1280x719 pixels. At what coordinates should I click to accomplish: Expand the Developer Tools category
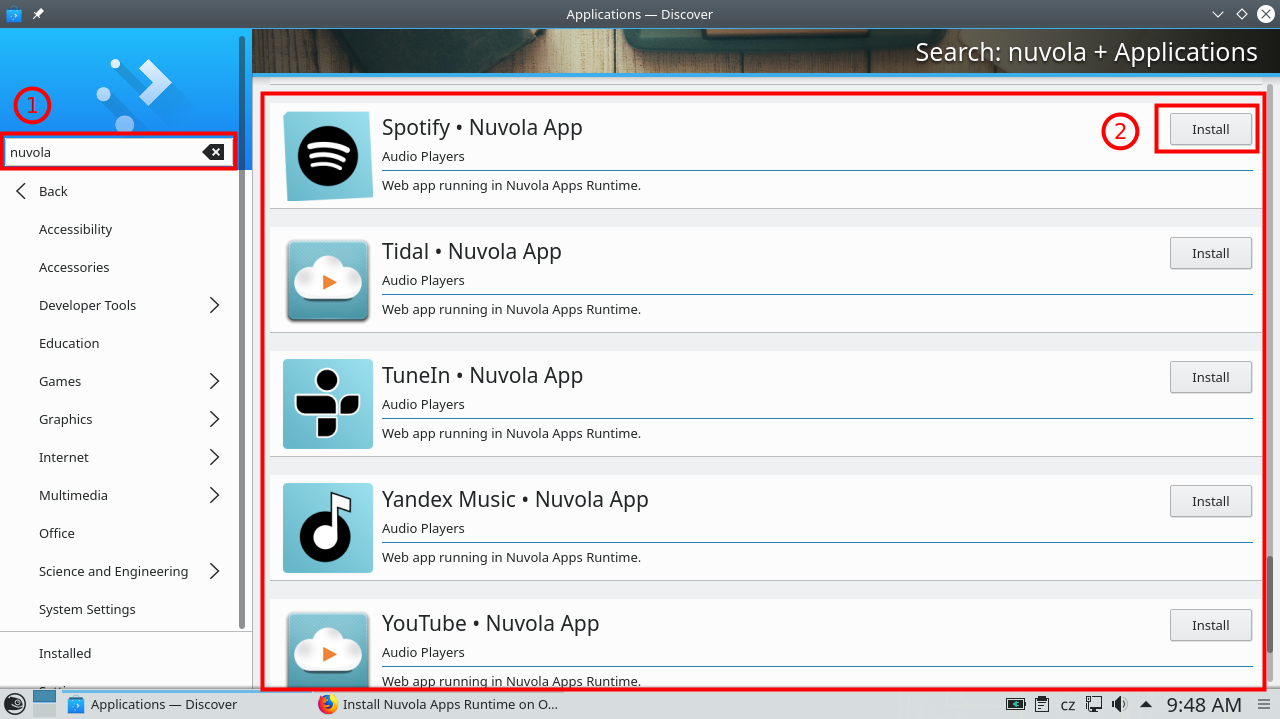coord(214,305)
